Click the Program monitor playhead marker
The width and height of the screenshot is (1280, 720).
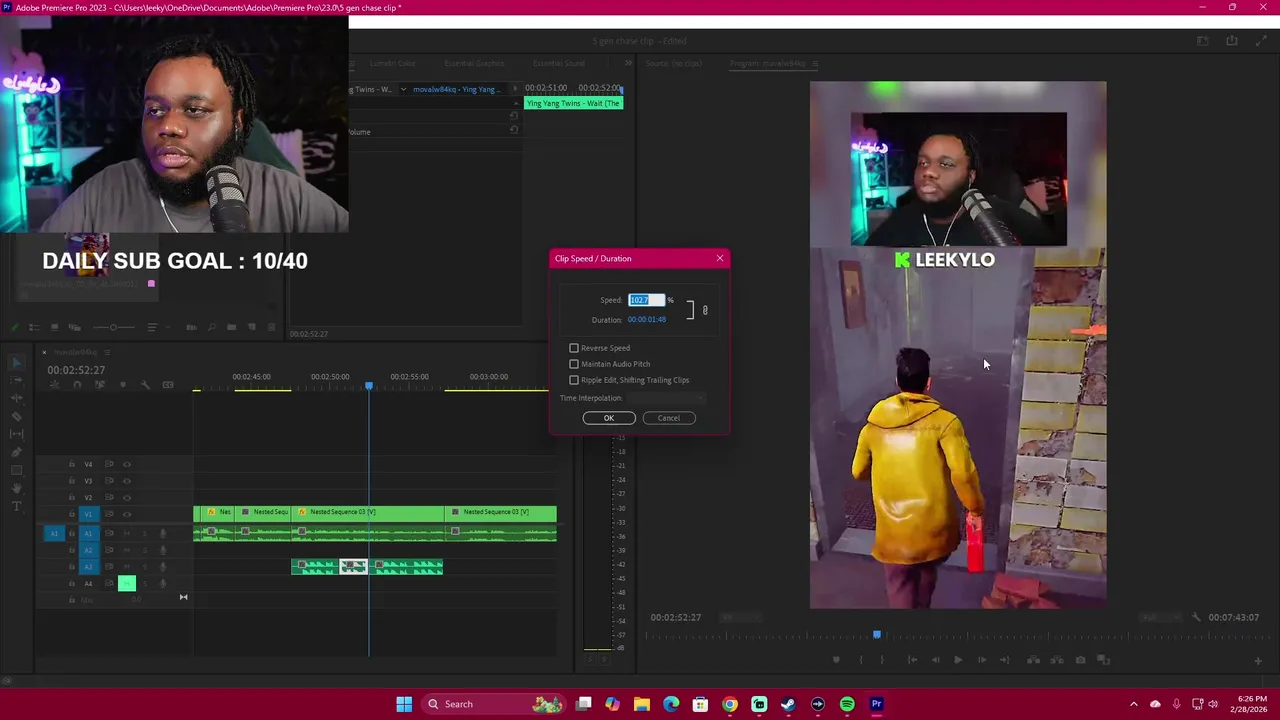tap(877, 634)
